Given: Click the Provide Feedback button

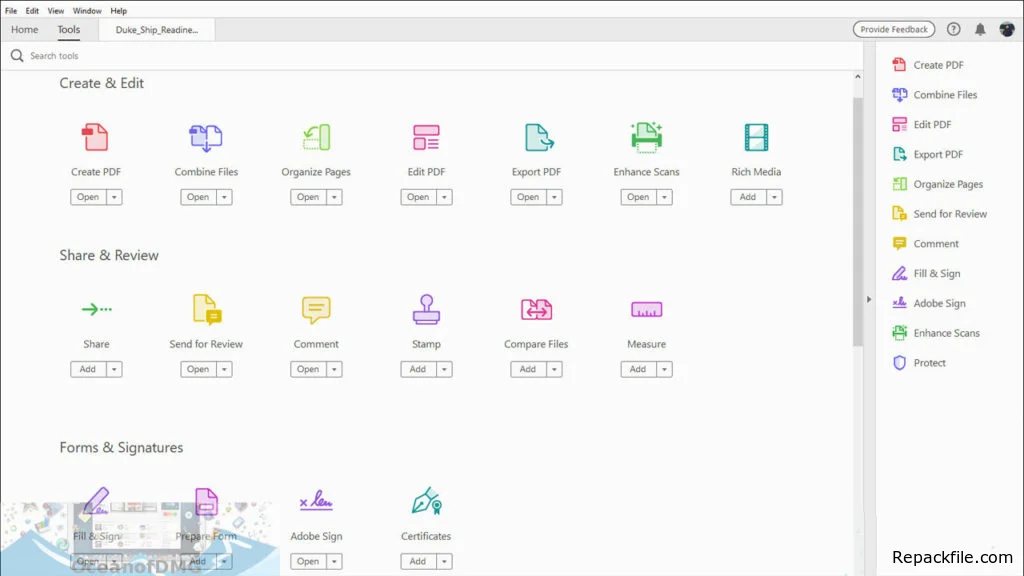Looking at the screenshot, I should coord(894,29).
